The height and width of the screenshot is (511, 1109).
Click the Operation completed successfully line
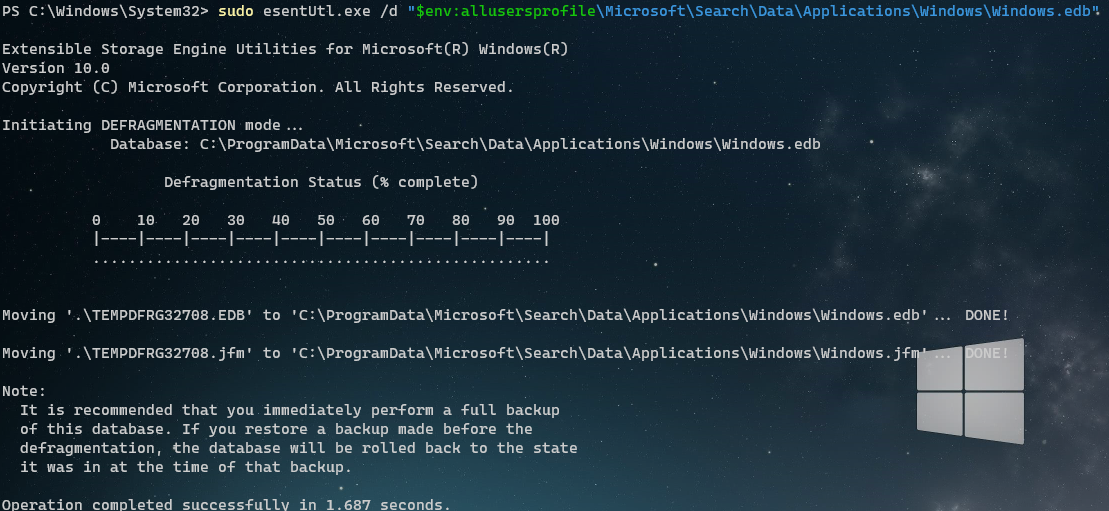[x=226, y=505]
